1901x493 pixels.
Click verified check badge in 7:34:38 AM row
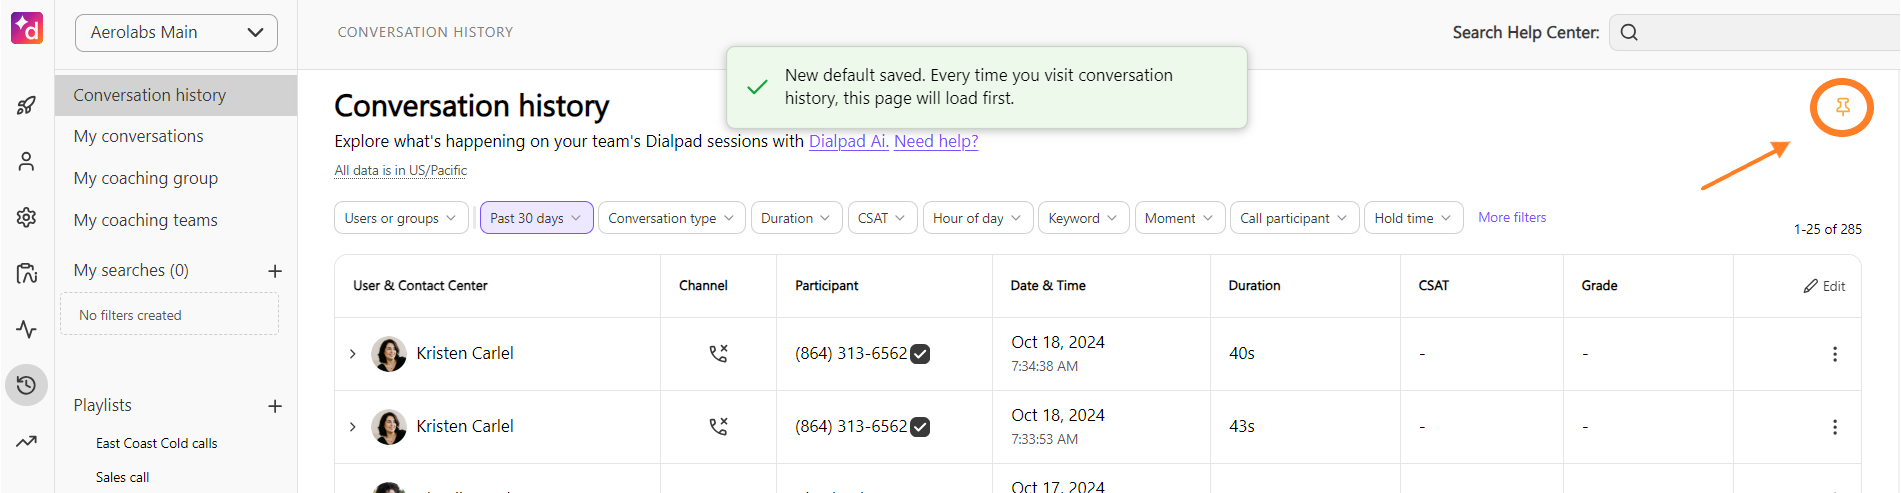point(920,354)
